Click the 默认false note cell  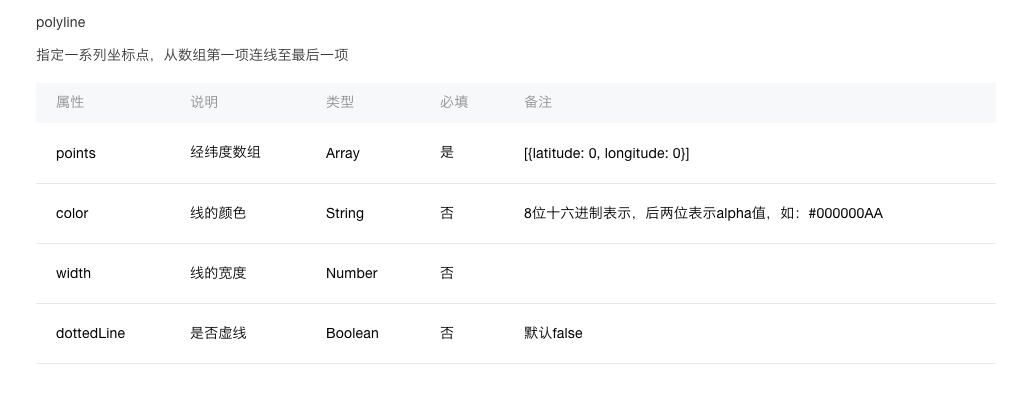coord(553,333)
